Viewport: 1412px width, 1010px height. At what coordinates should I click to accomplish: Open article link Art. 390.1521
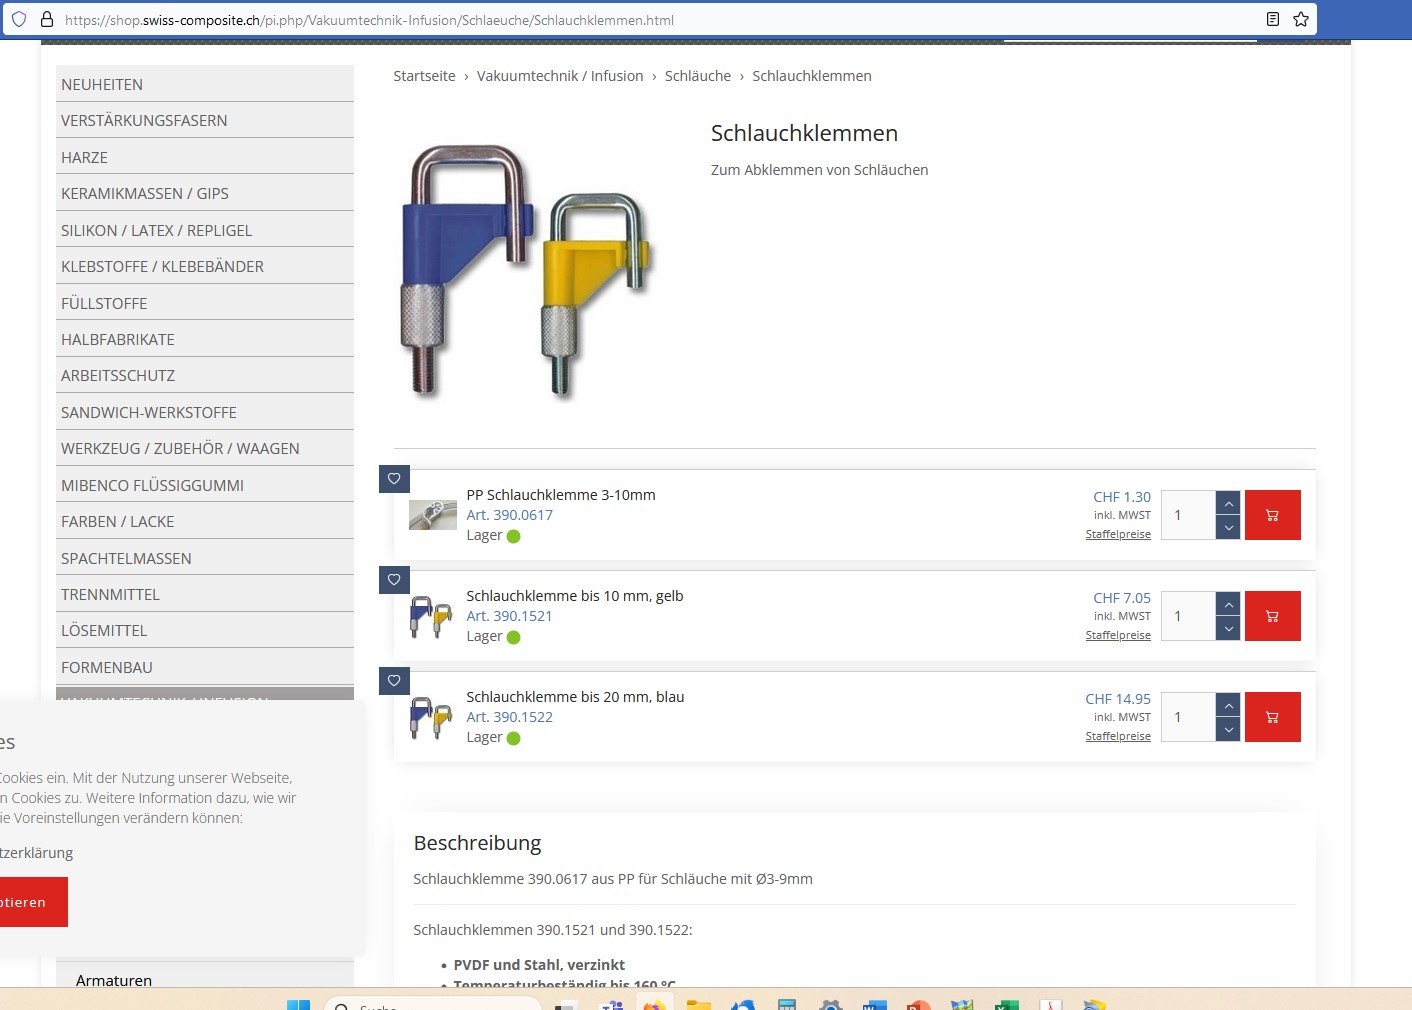pos(509,616)
